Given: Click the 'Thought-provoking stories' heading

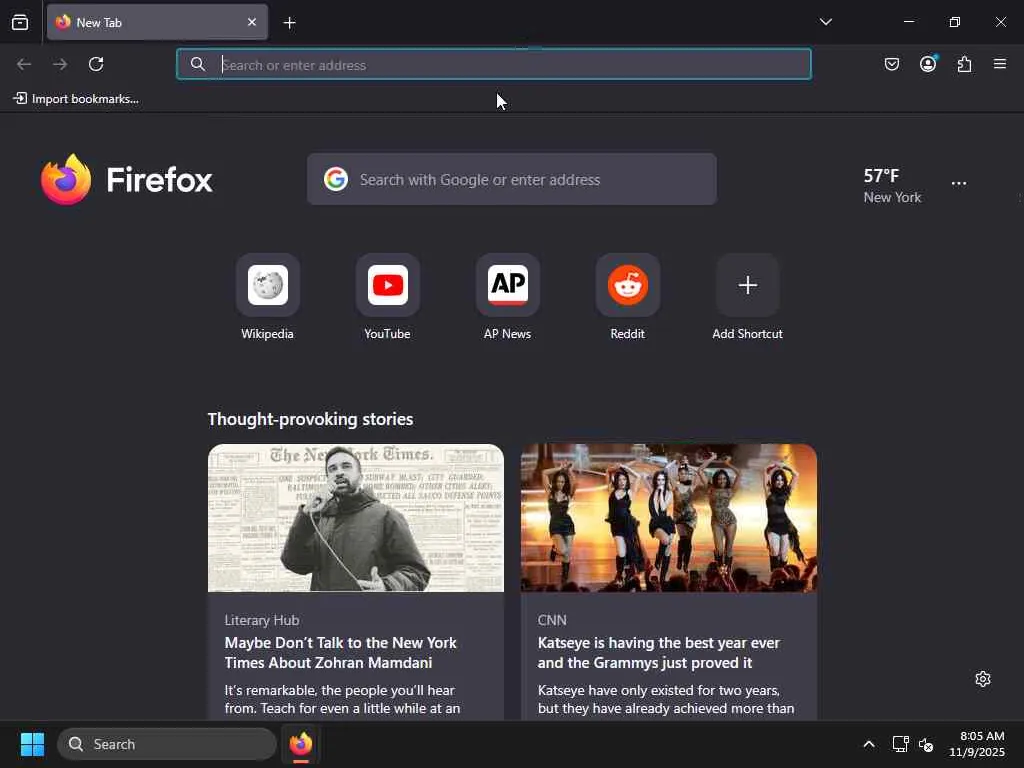Looking at the screenshot, I should [310, 419].
